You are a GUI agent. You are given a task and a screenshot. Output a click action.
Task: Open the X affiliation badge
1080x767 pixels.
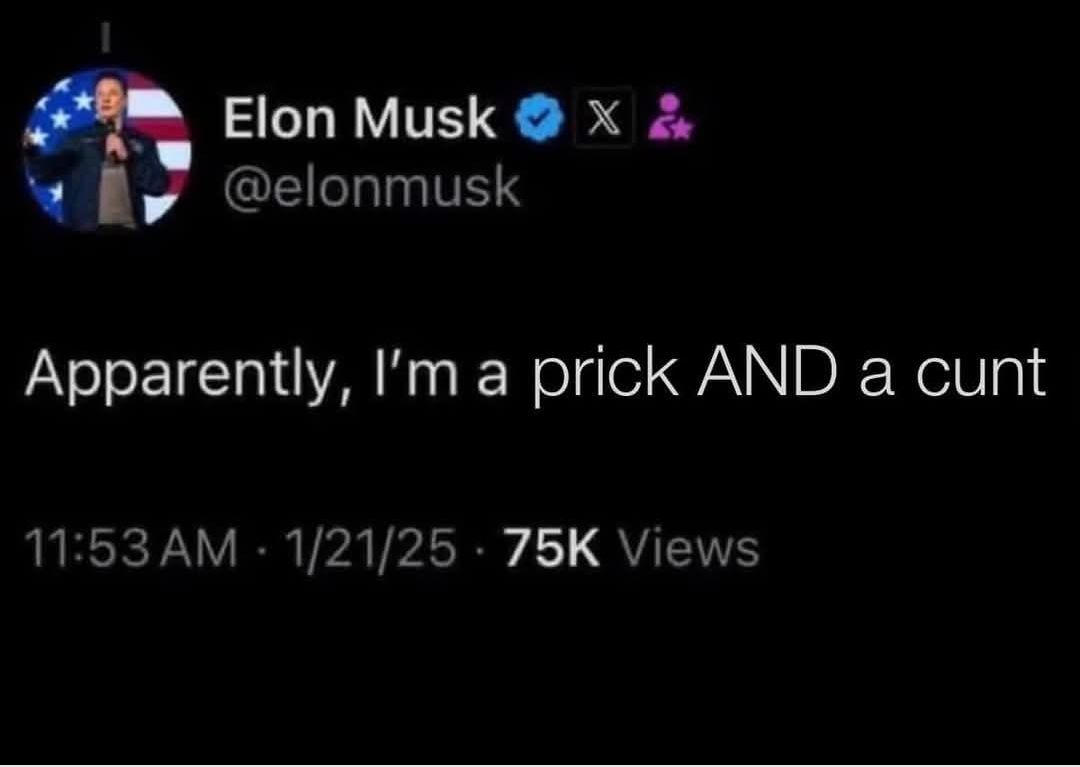click(603, 118)
